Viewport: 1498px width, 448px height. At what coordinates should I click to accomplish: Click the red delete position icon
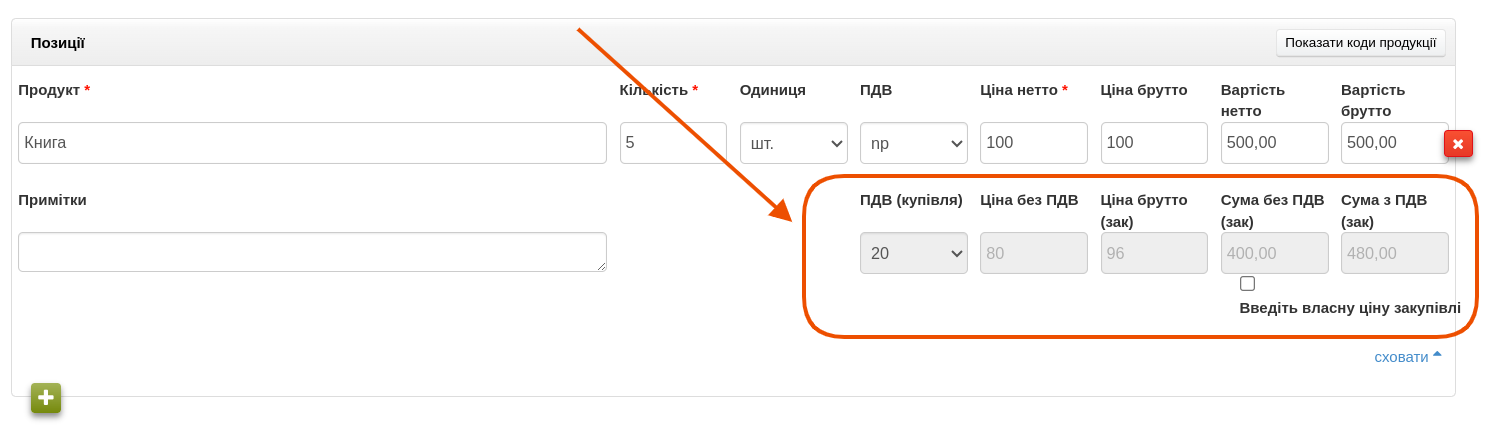1458,144
